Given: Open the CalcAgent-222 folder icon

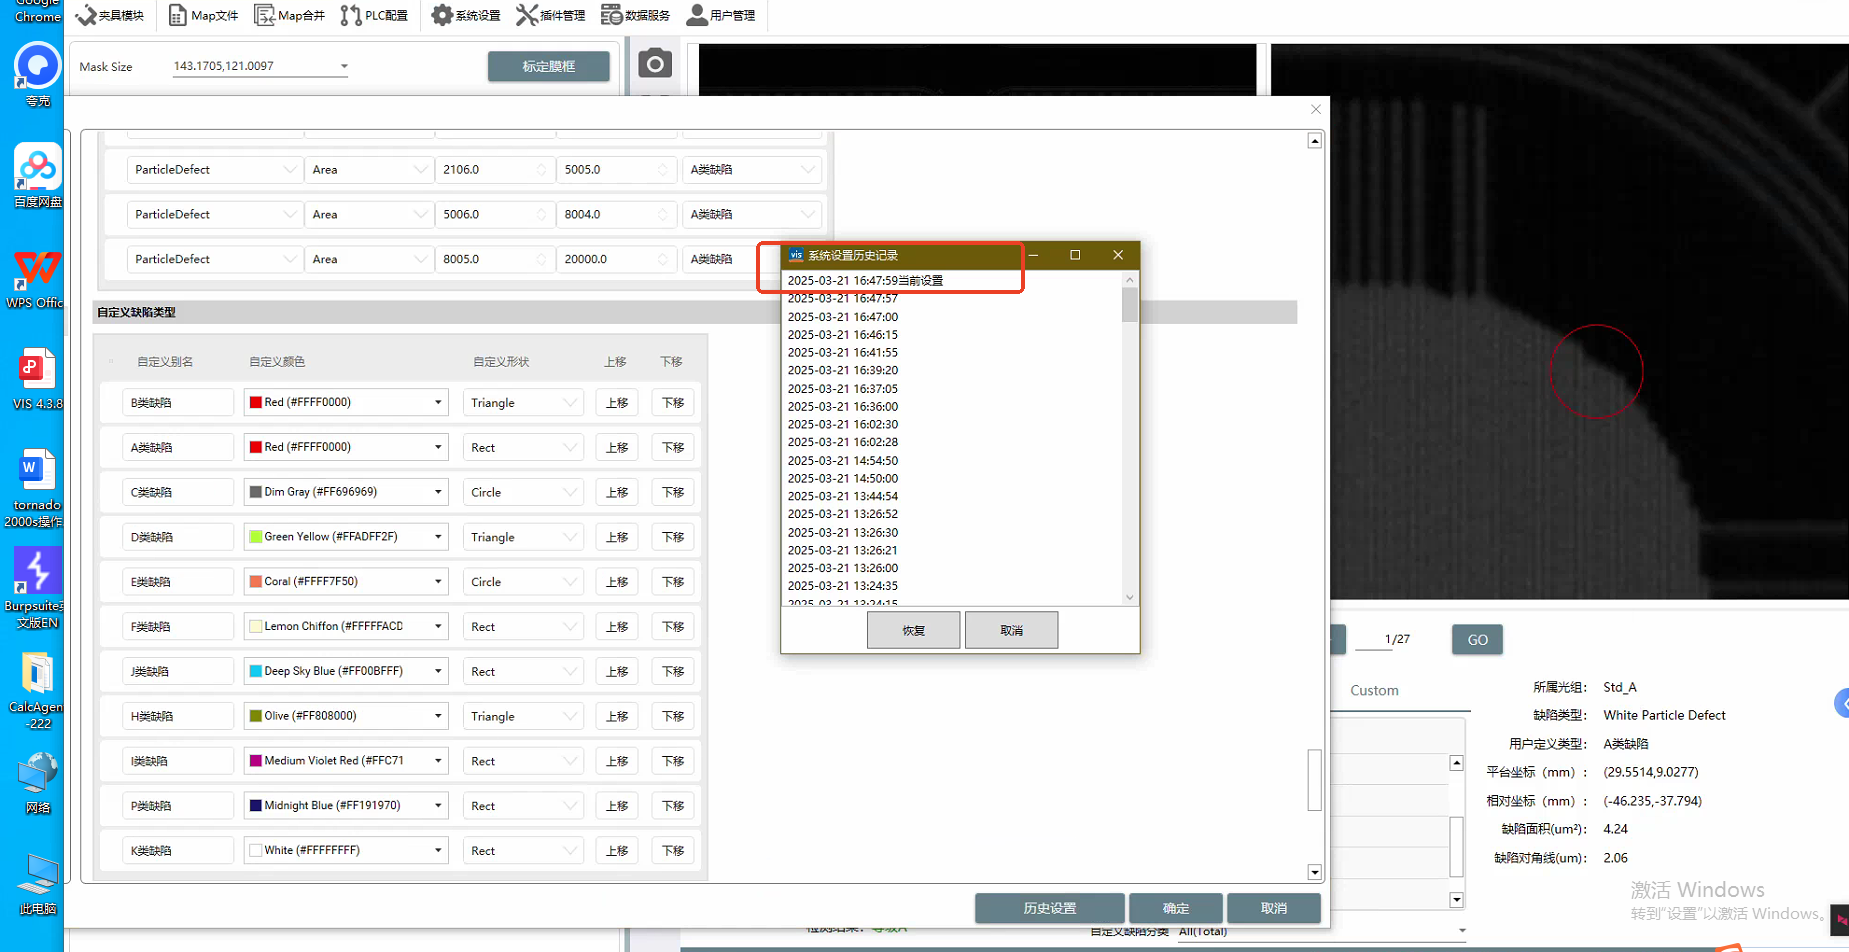Looking at the screenshot, I should (x=37, y=690).
